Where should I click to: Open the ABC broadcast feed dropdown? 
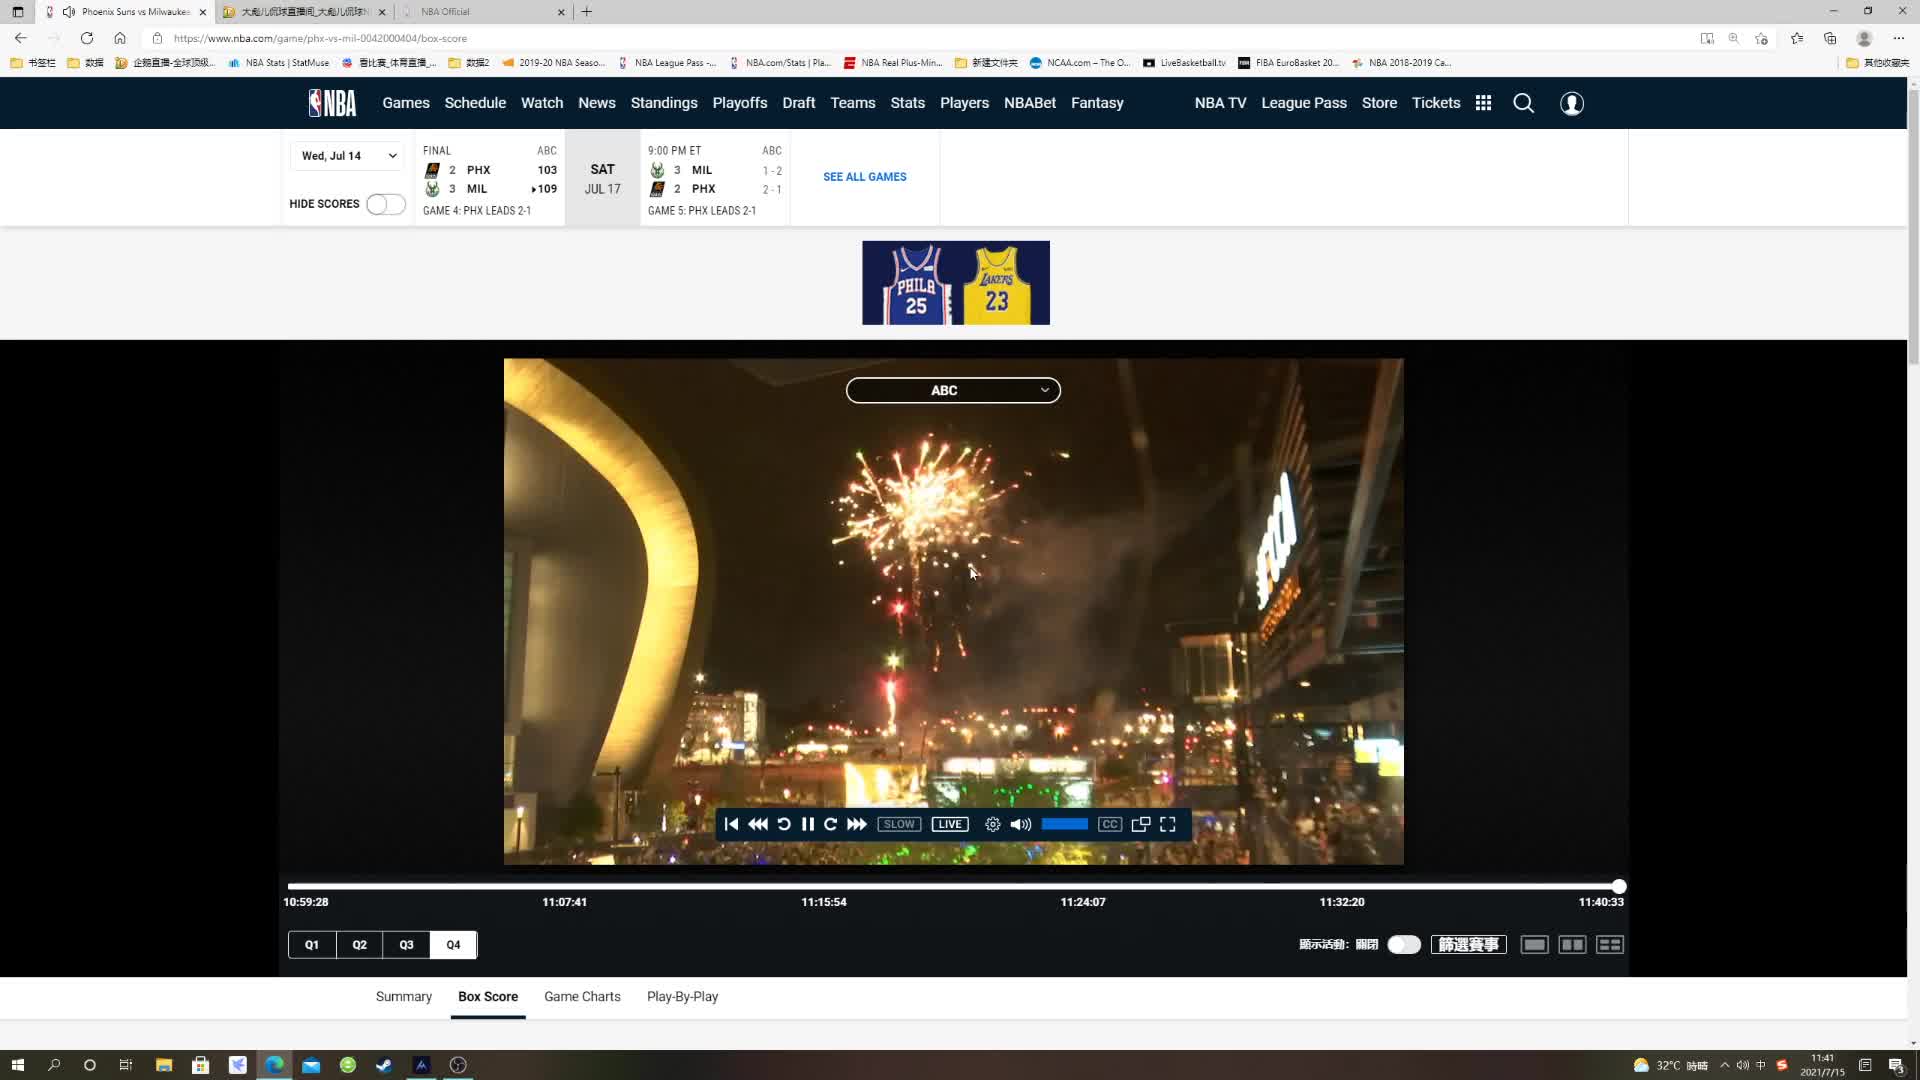(952, 390)
